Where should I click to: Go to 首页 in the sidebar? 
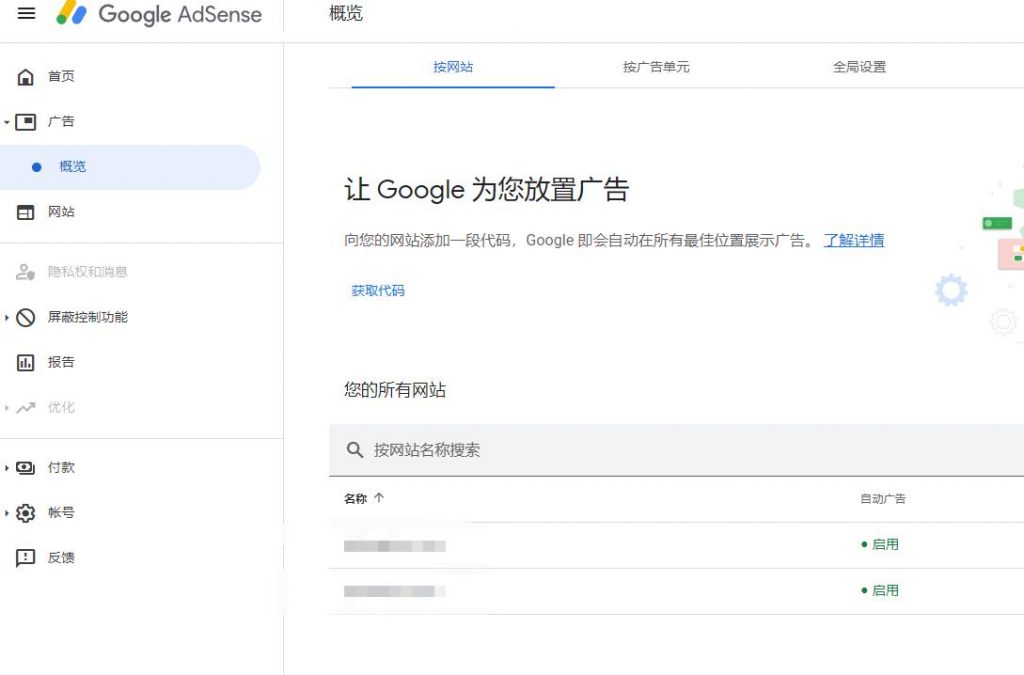[x=61, y=76]
